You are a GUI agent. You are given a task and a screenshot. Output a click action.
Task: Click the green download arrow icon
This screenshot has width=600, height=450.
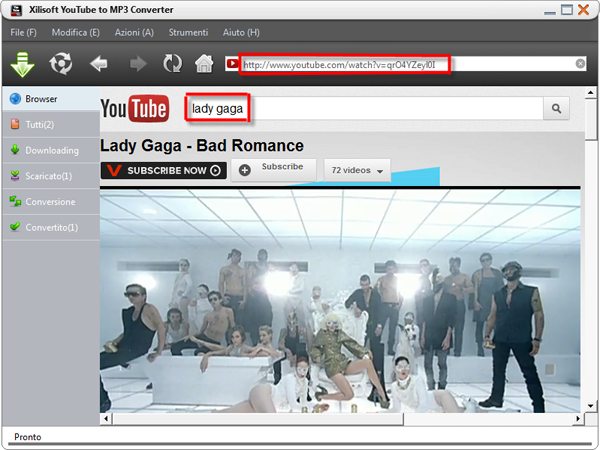coord(23,64)
